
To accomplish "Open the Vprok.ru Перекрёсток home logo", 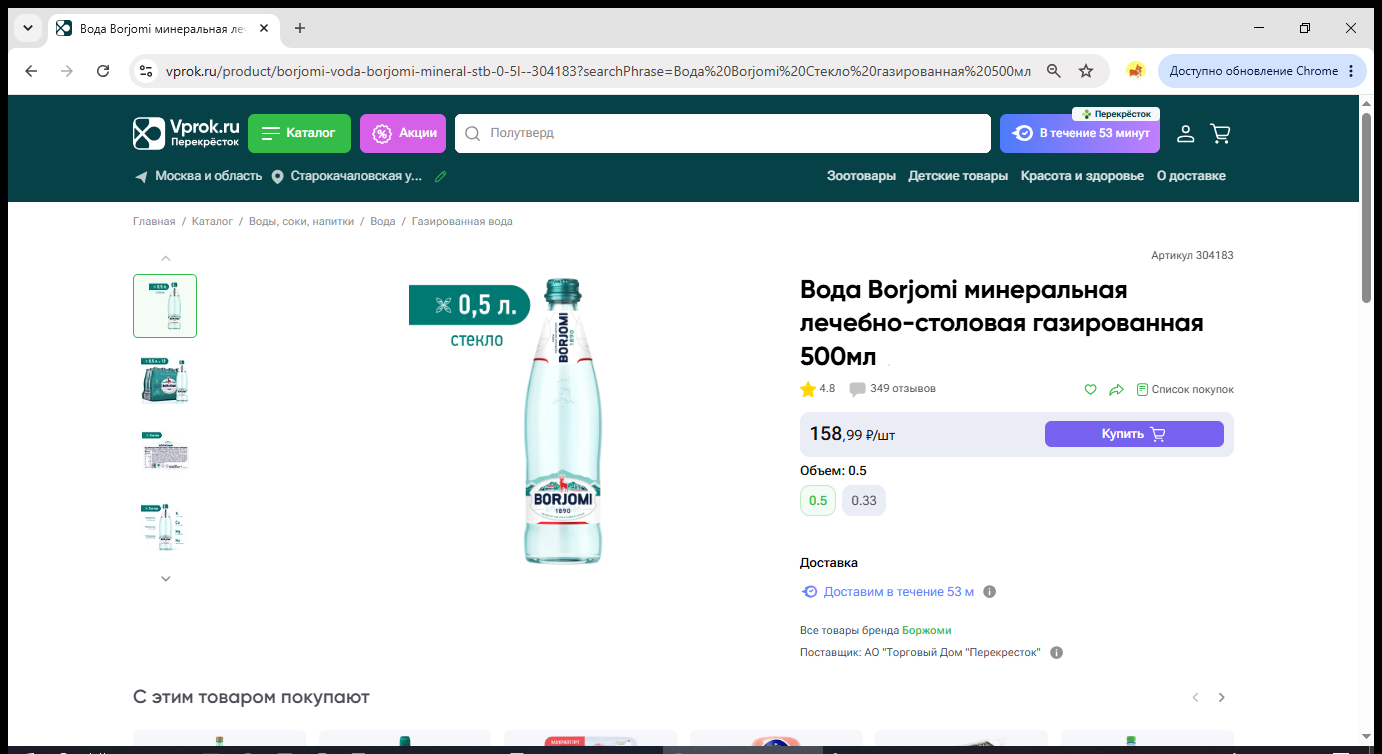I will click(x=187, y=133).
